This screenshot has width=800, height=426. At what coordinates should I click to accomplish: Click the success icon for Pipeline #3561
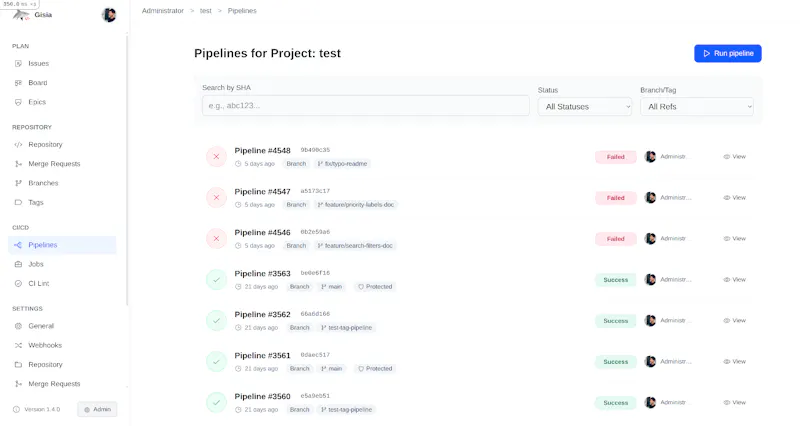[x=216, y=361]
